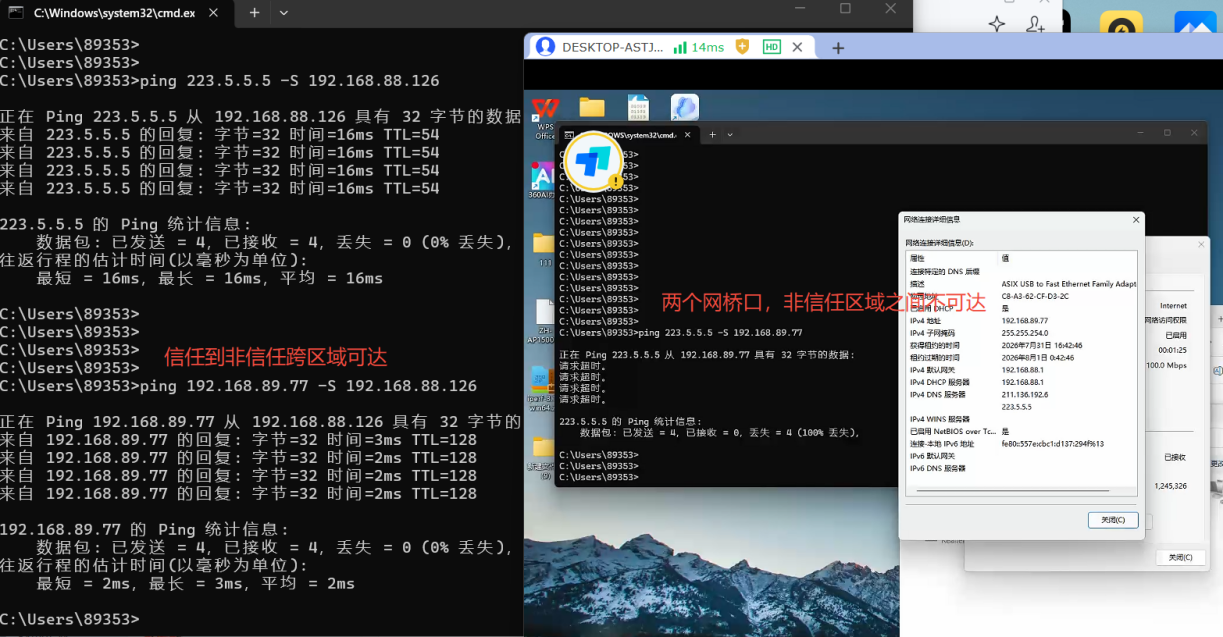Open the text document icon on remote desktop
Viewport: 1223px width, 637px height.
point(638,108)
